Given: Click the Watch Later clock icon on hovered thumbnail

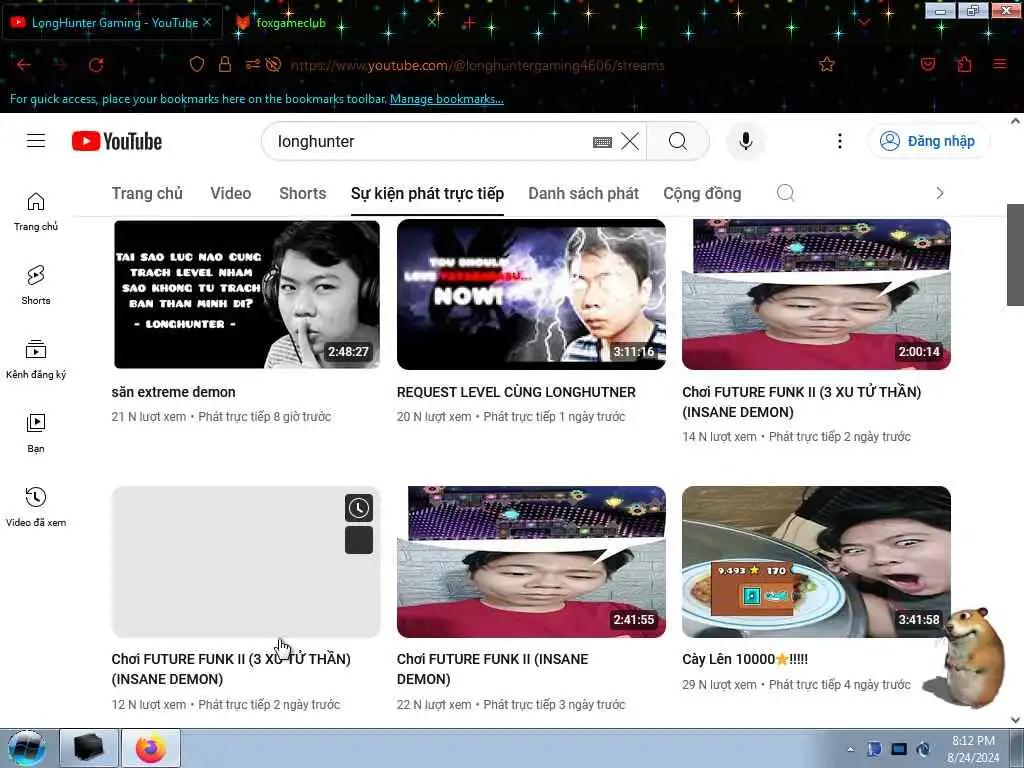Looking at the screenshot, I should click(359, 508).
